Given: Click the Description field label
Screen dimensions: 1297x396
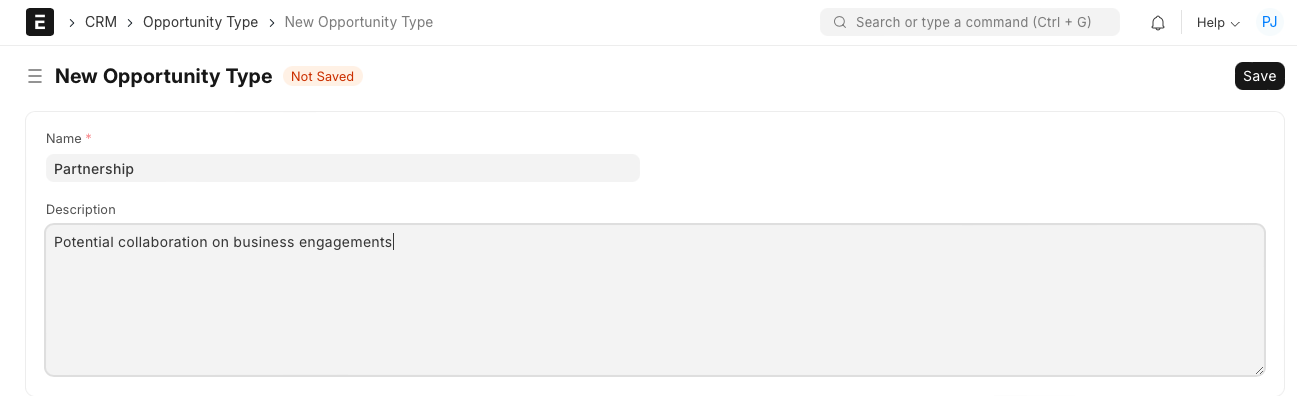Looking at the screenshot, I should pos(81,210).
